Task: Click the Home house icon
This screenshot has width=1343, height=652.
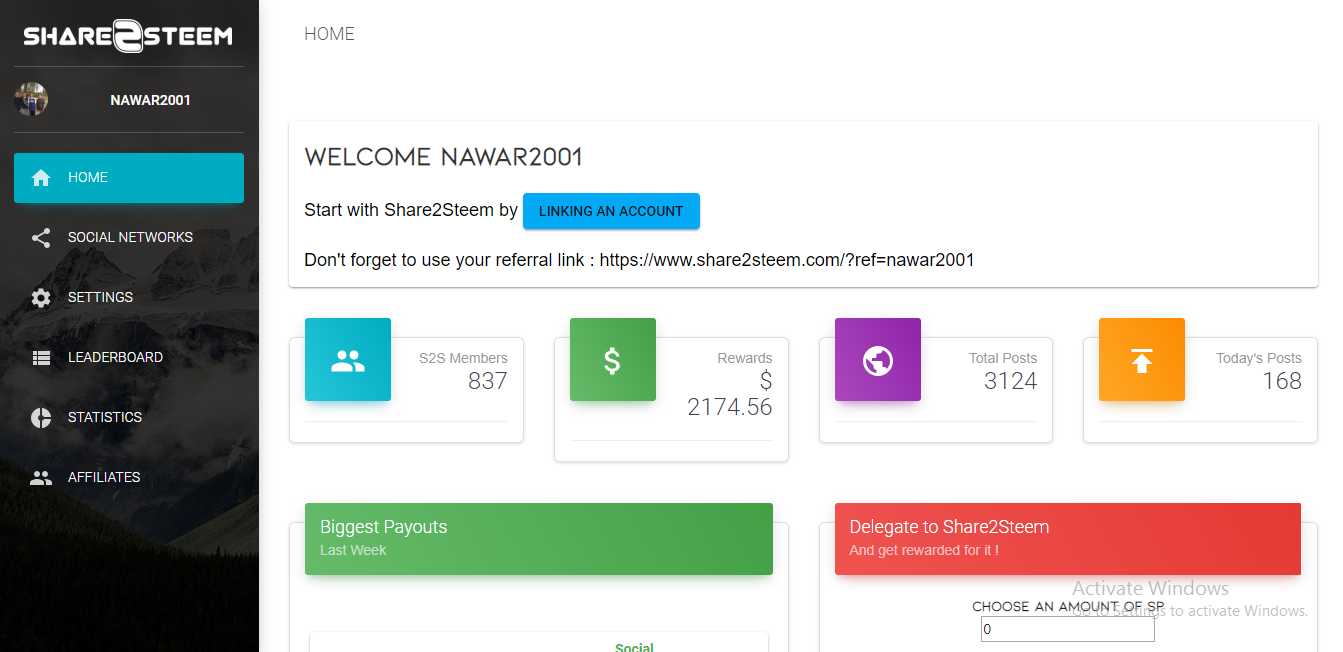Action: pos(41,178)
